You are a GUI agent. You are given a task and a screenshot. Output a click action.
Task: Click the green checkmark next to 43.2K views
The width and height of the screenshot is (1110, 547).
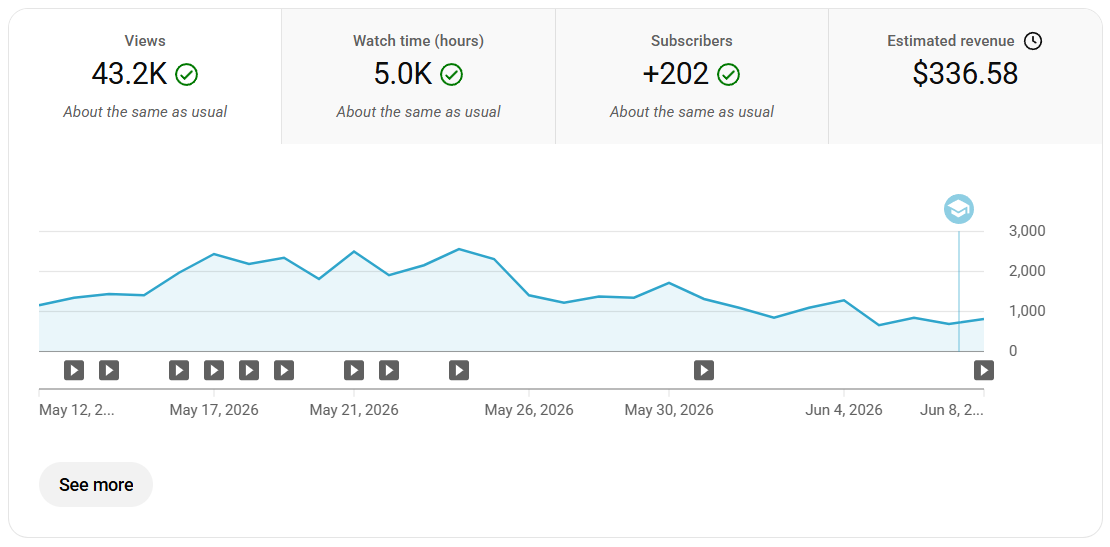187,74
